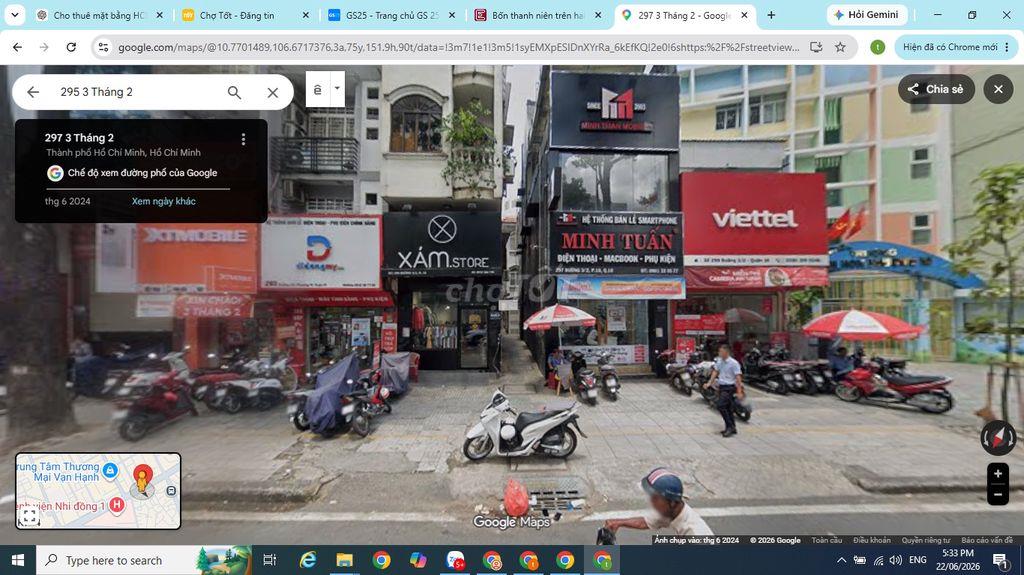Click the 'Hỏi Gemini' button
Image resolution: width=1024 pixels, height=575 pixels.
coord(867,14)
